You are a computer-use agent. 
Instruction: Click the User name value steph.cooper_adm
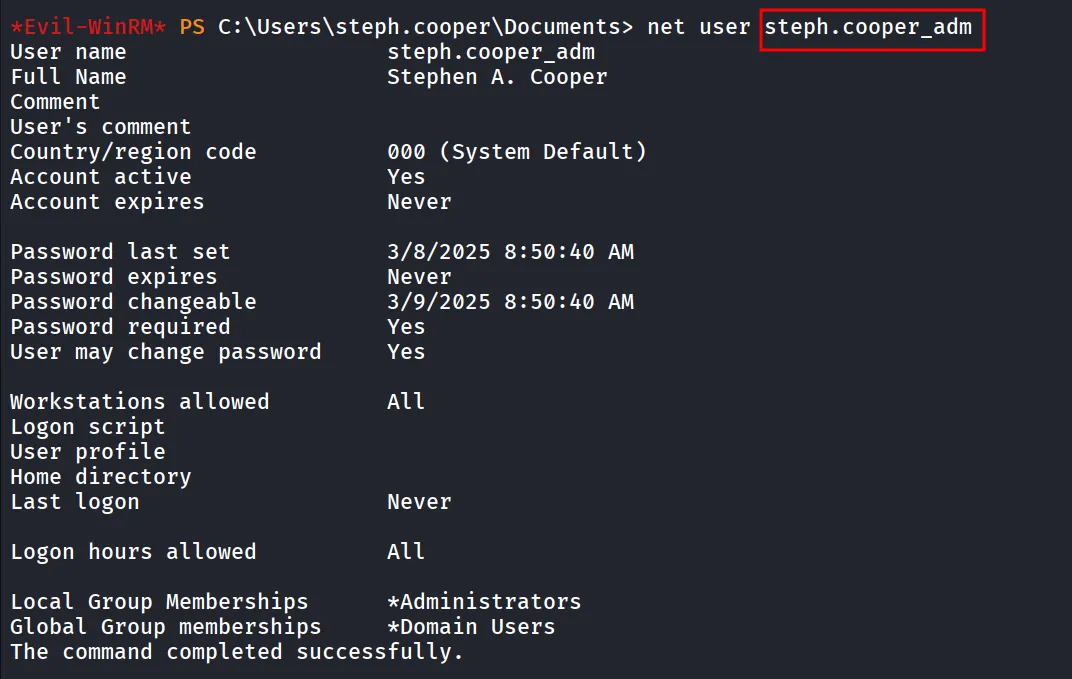coord(491,52)
